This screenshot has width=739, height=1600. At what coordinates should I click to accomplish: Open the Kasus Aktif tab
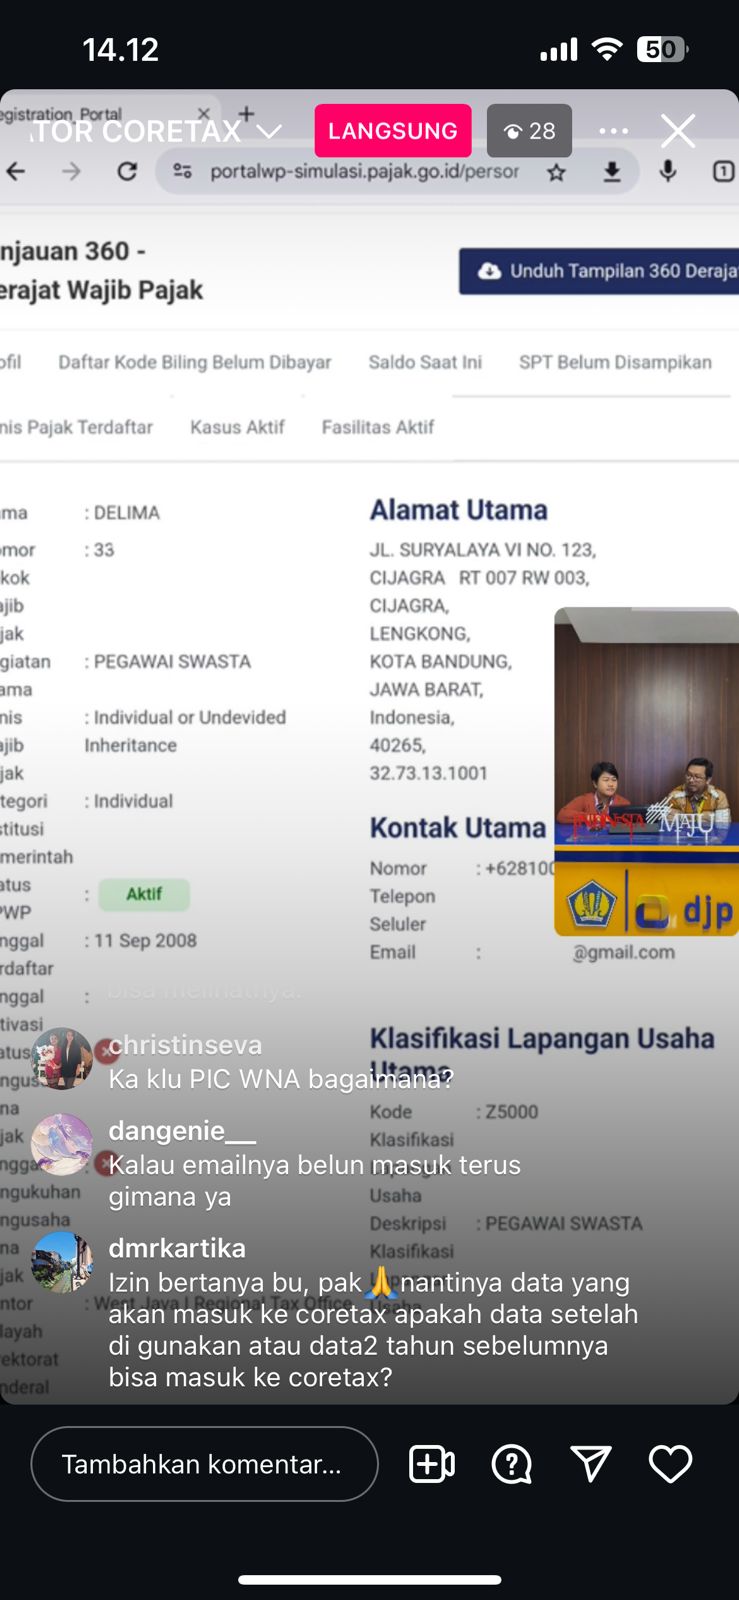coord(237,427)
